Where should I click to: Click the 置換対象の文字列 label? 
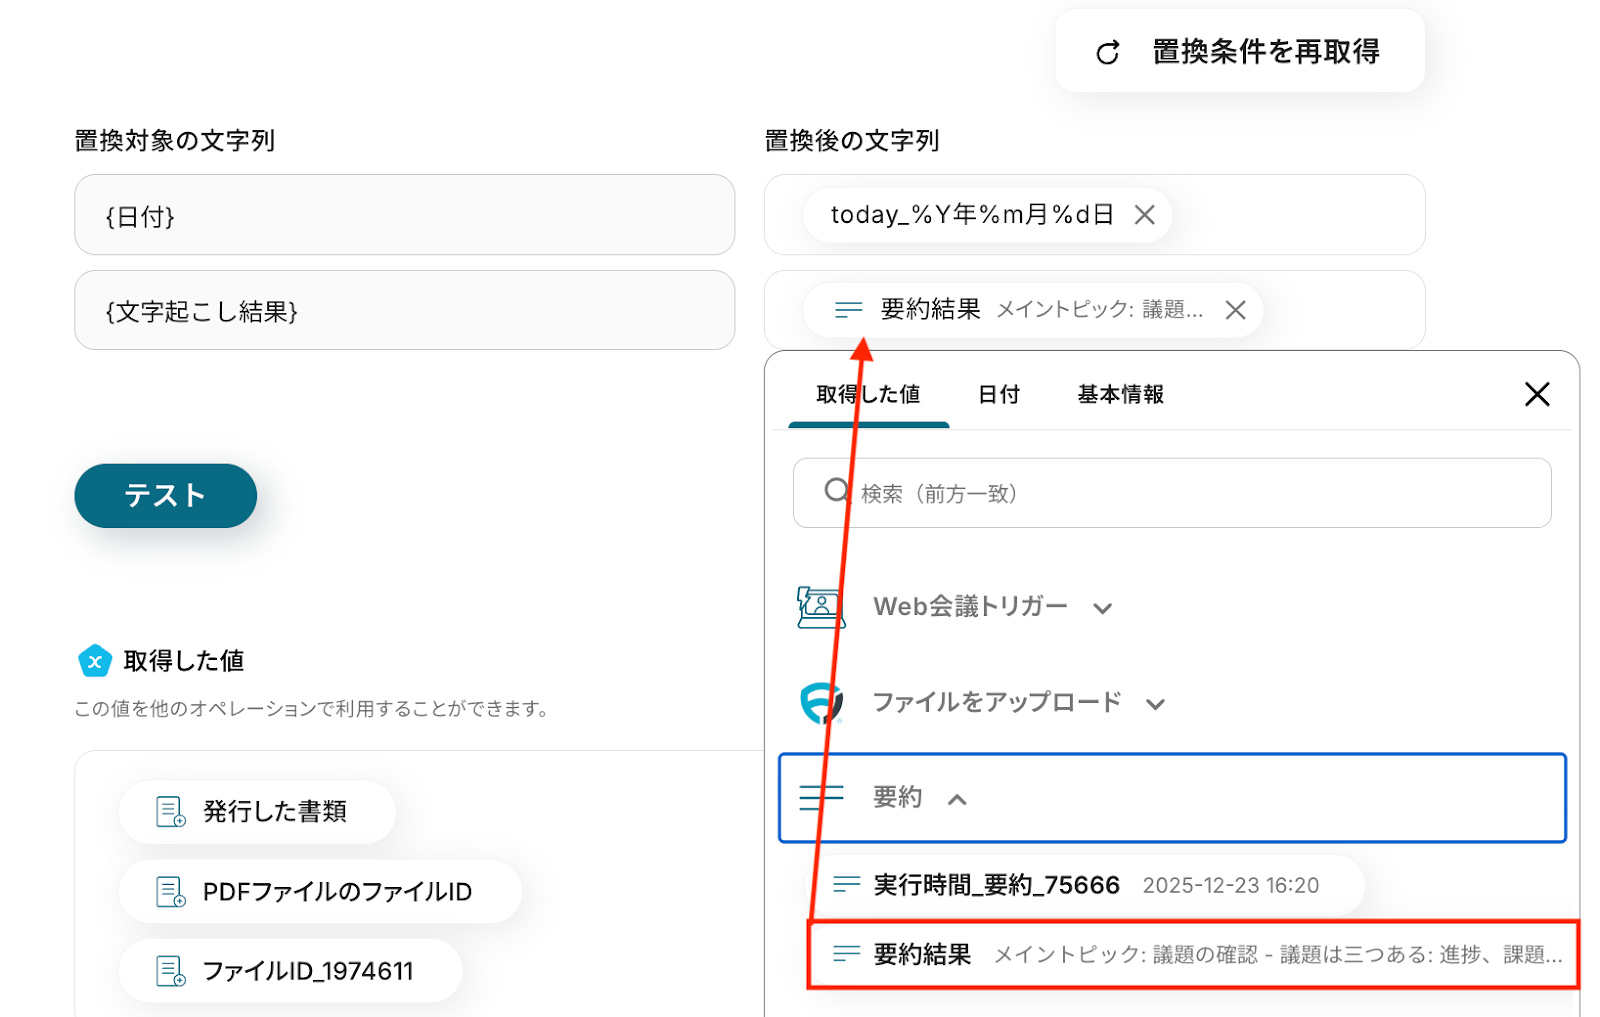pos(175,141)
